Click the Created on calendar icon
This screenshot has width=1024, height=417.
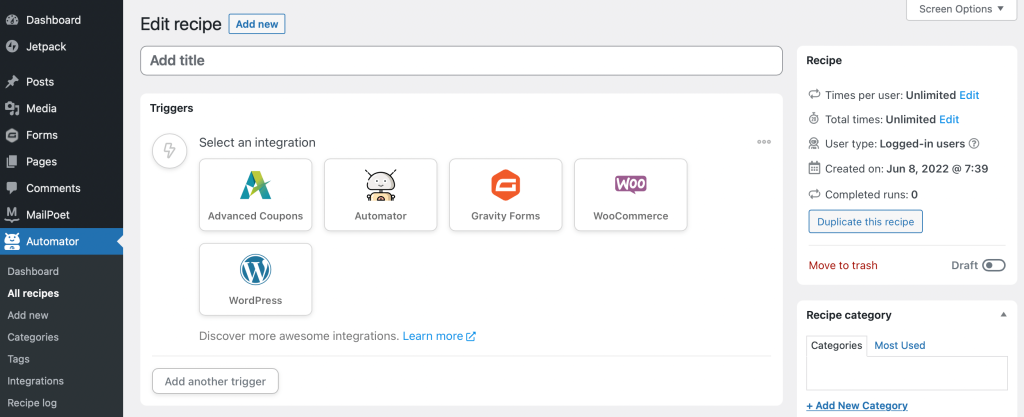click(x=814, y=168)
